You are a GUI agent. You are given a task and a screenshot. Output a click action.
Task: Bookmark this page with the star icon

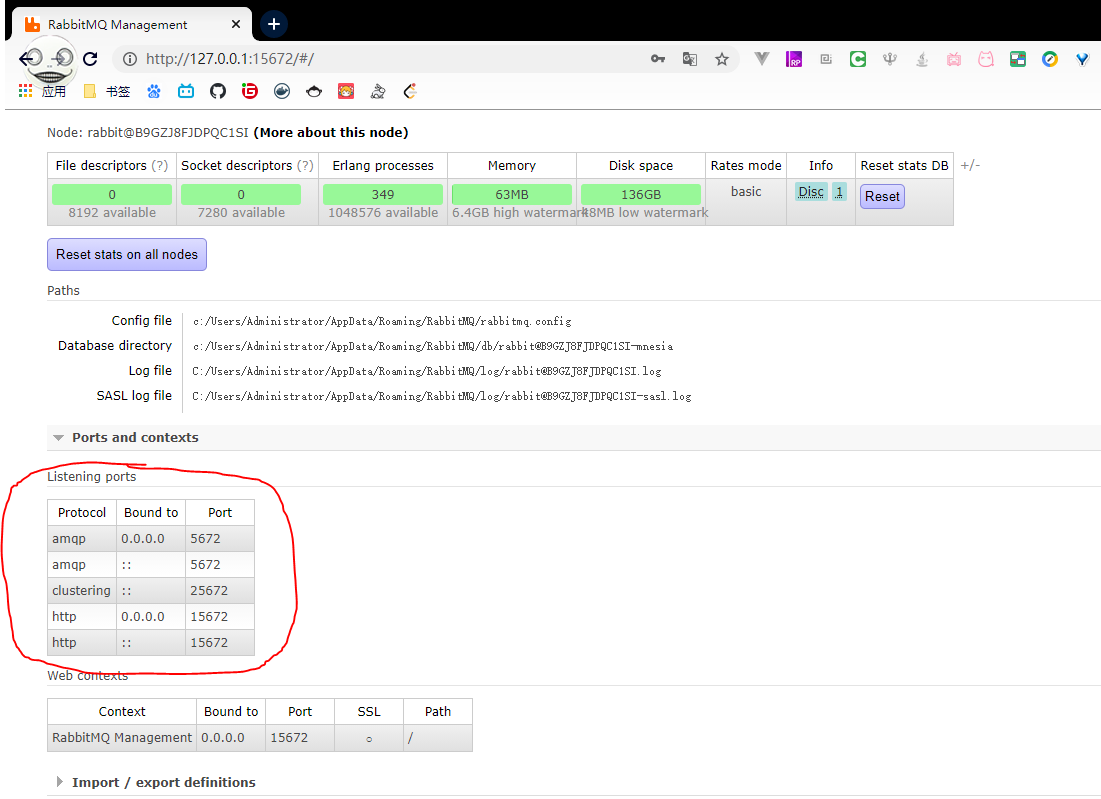721,59
